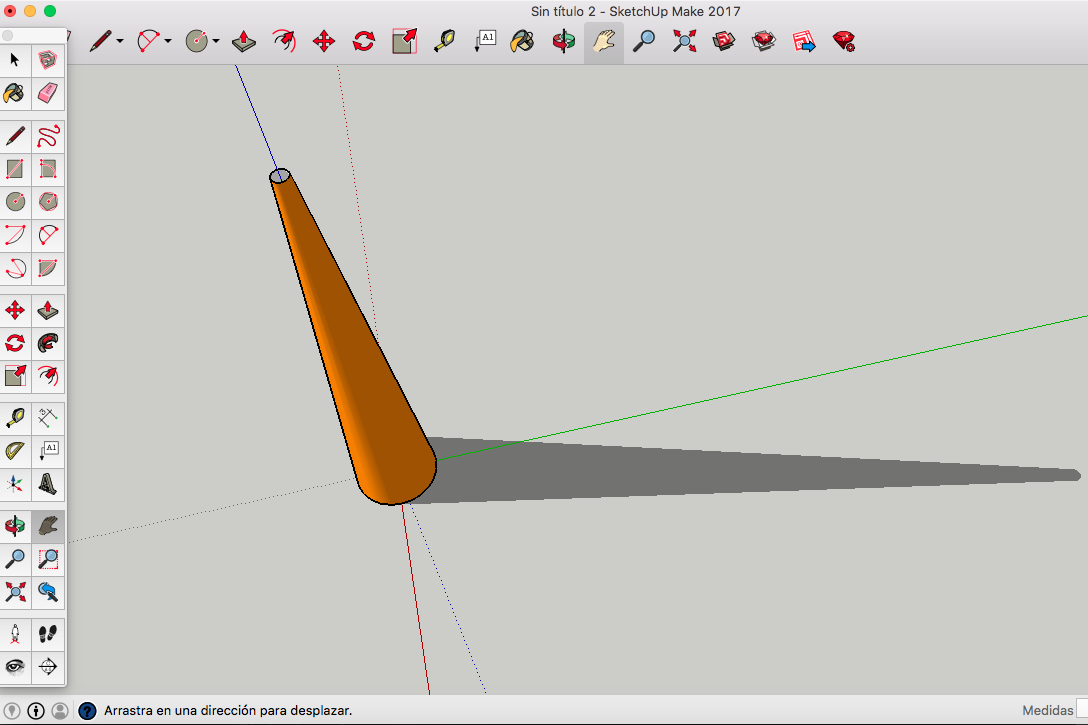Open the 3D Warehouse
1088x725 pixels.
tap(724, 41)
